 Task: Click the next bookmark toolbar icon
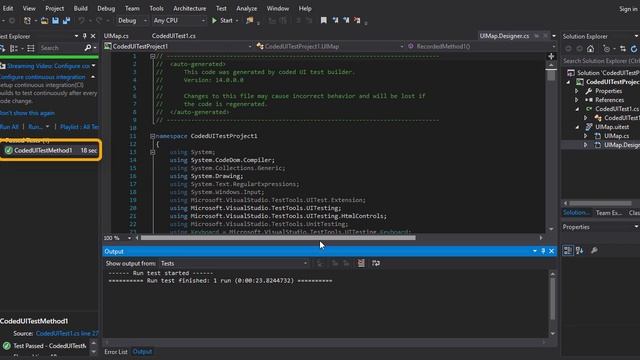click(x=346, y=20)
